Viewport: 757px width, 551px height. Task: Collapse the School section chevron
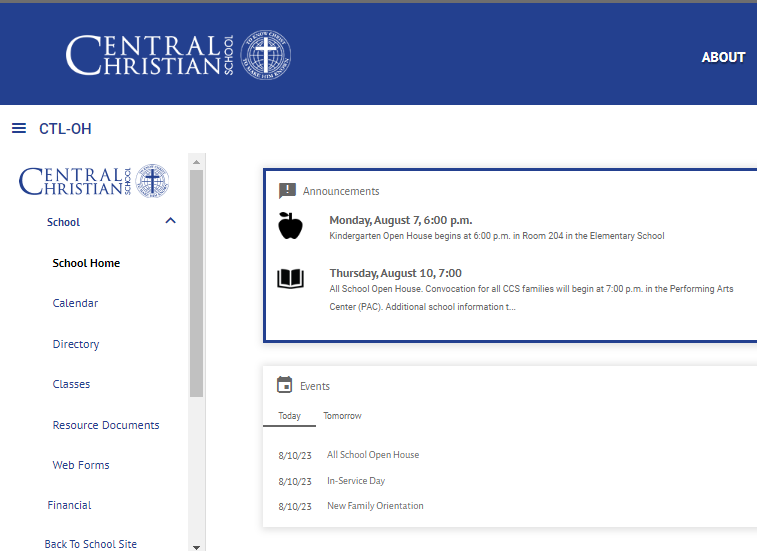click(170, 221)
